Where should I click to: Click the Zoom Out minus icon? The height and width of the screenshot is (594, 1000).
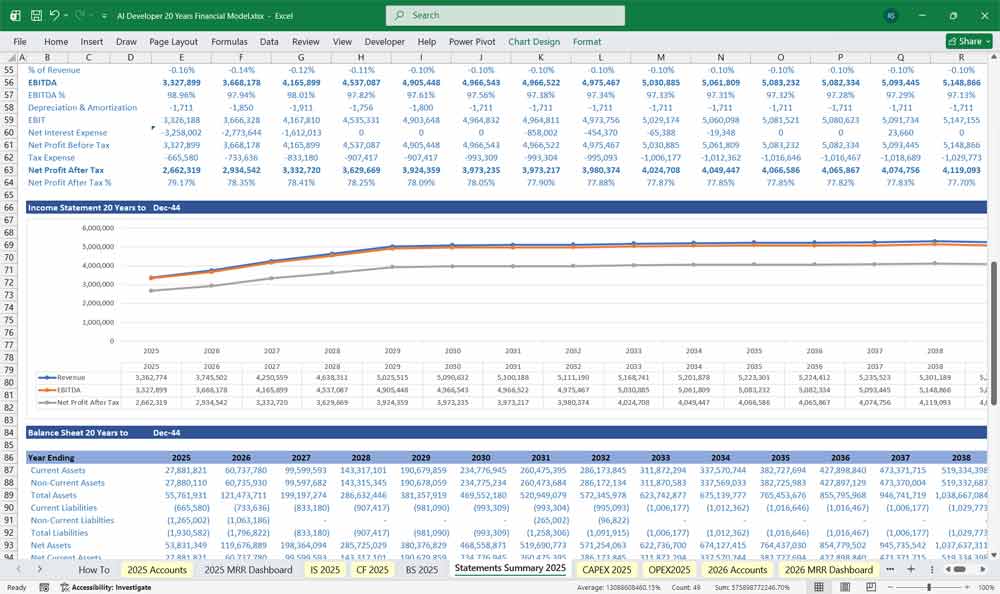pos(890,587)
